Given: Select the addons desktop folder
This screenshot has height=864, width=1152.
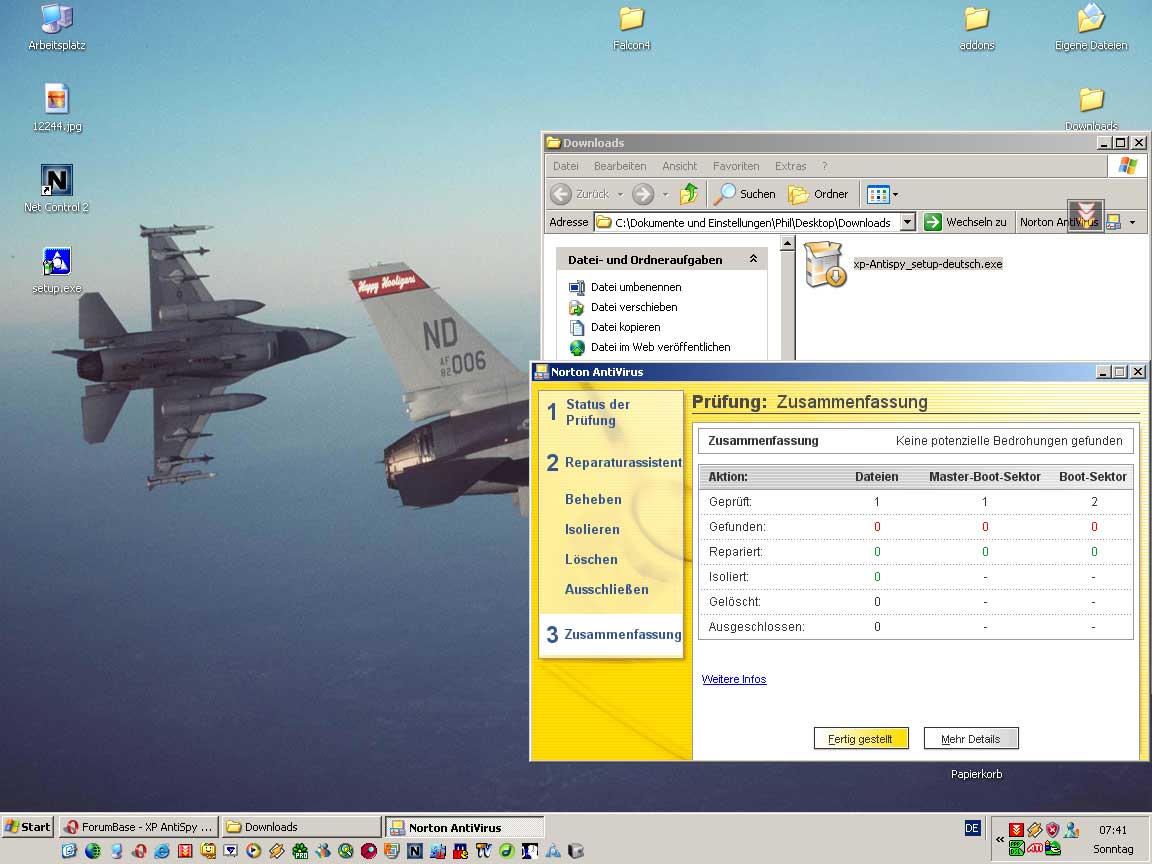Looking at the screenshot, I should (x=976, y=28).
